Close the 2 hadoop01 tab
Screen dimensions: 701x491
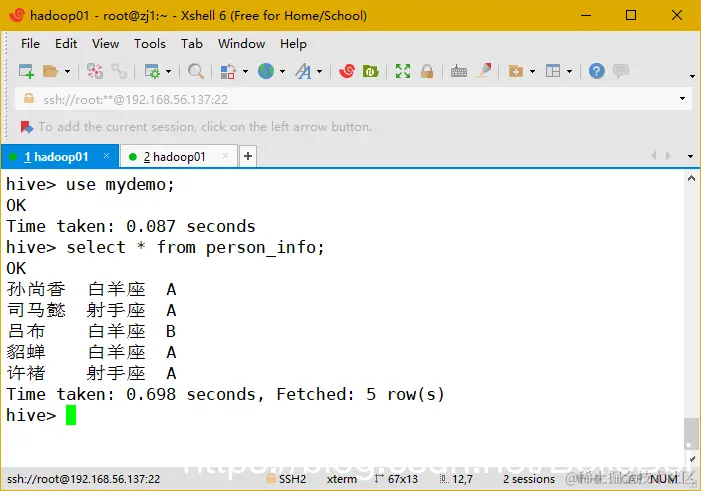coord(225,156)
